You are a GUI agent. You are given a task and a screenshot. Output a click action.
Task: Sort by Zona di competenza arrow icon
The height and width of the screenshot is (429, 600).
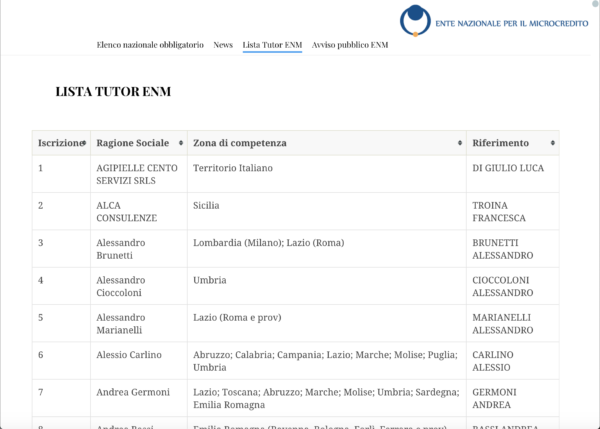460,143
